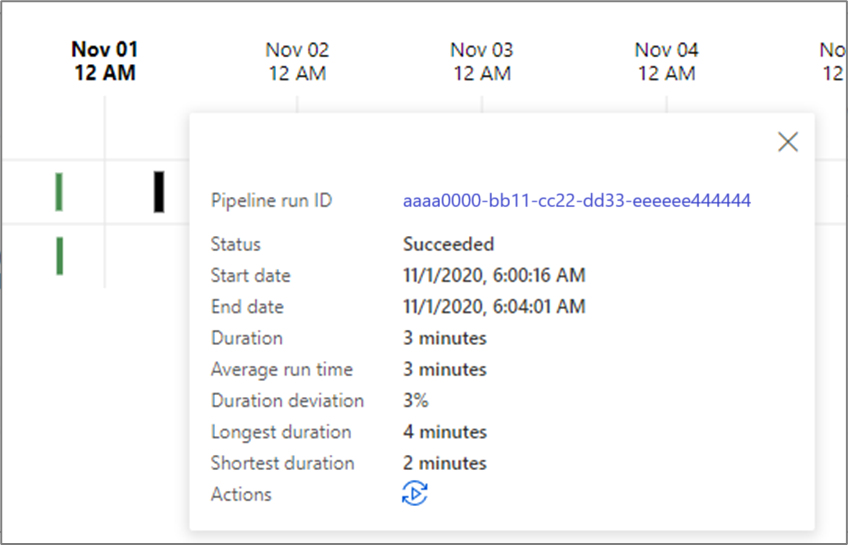Select the green run bar in the top row
The width and height of the screenshot is (848, 545).
point(59,191)
